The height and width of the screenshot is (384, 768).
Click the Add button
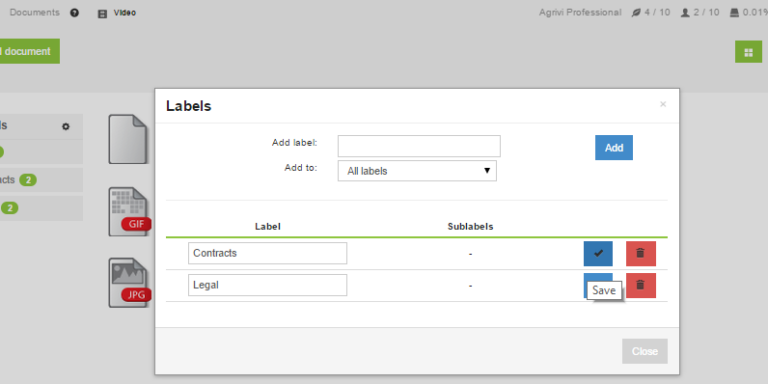(x=614, y=147)
